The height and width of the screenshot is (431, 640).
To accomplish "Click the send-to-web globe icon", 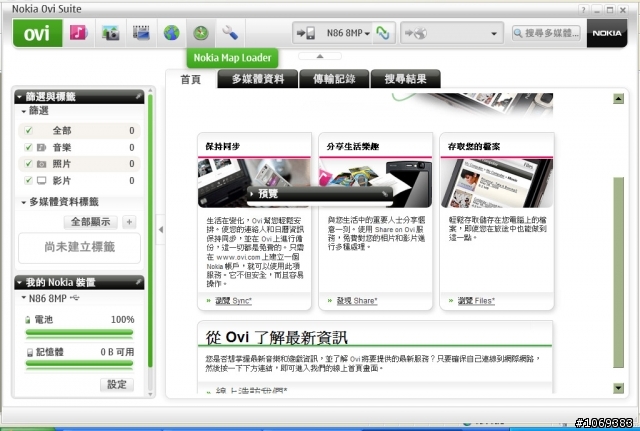I will click(x=416, y=33).
